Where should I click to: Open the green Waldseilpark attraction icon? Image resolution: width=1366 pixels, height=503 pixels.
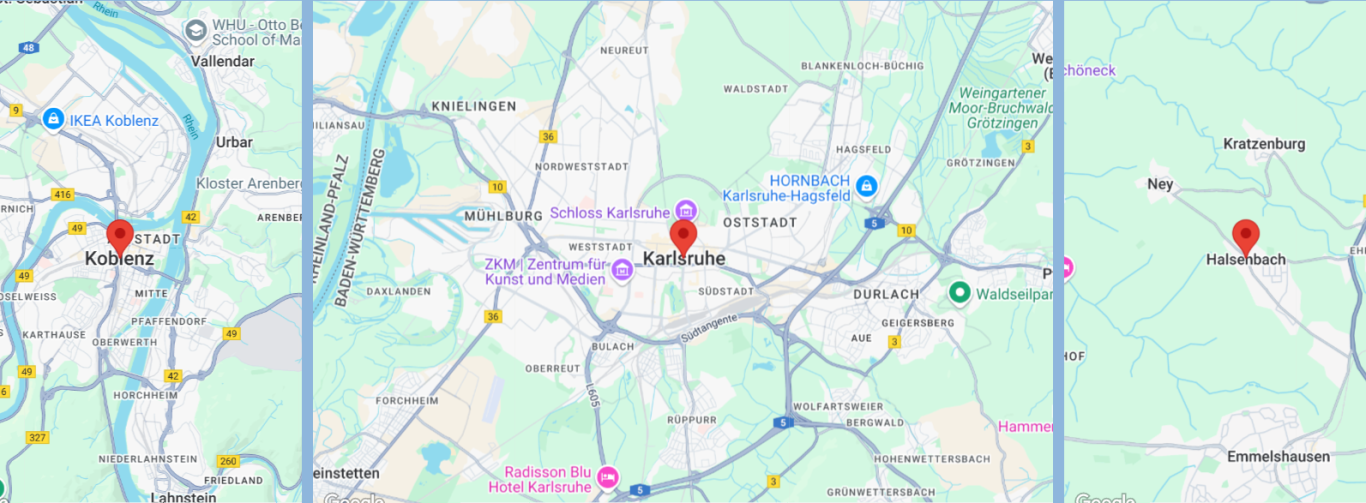tap(960, 293)
